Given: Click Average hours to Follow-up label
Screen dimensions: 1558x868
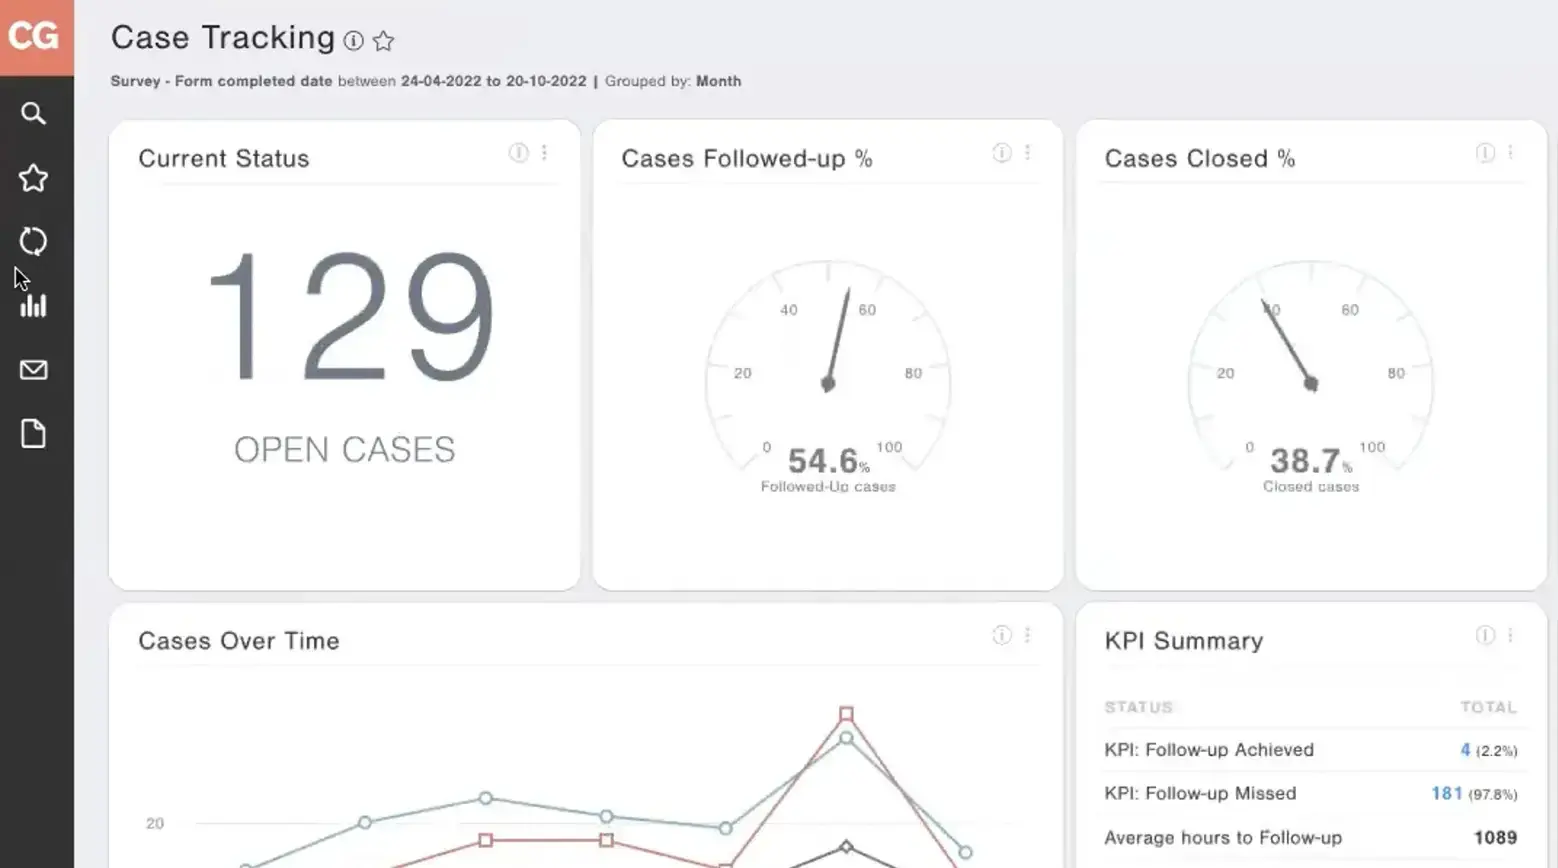Looking at the screenshot, I should 1223,837.
